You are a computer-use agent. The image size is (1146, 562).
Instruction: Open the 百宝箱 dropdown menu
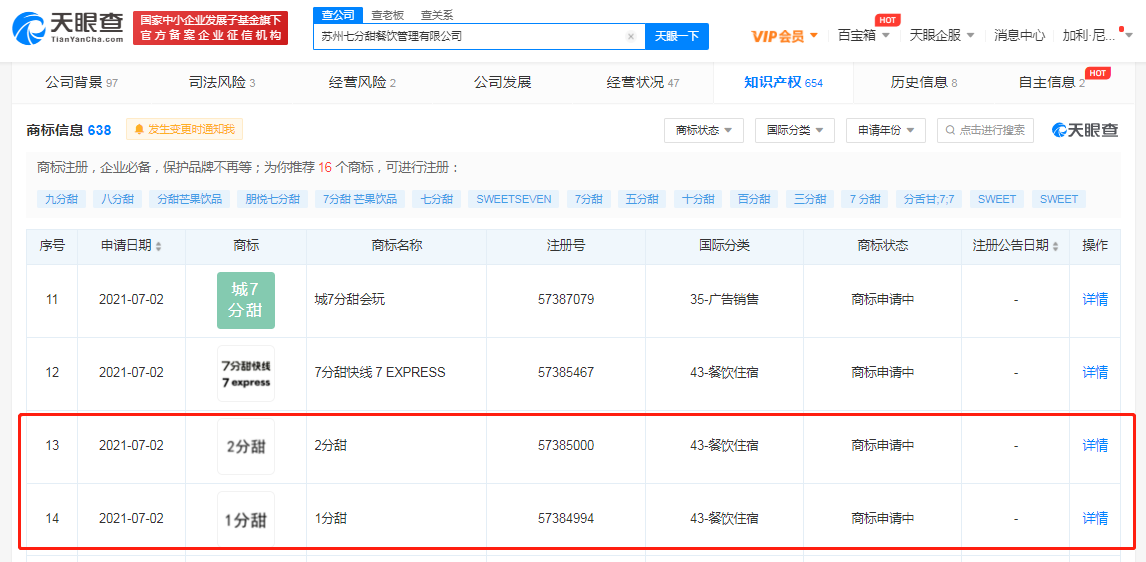(x=864, y=35)
